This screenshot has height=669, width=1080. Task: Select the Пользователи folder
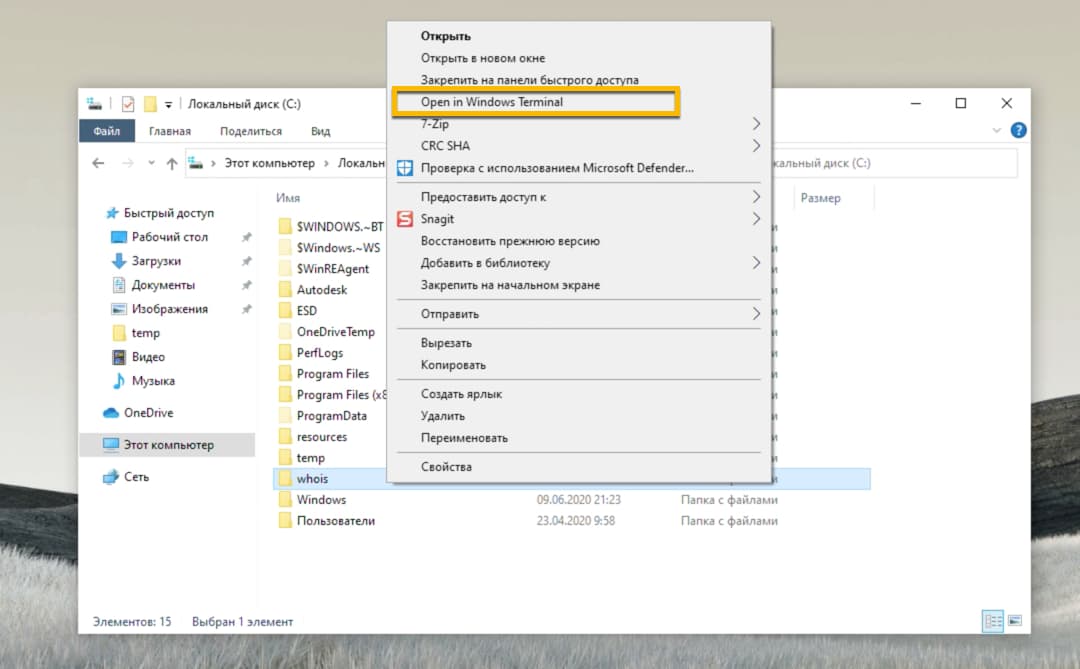tap(328, 521)
